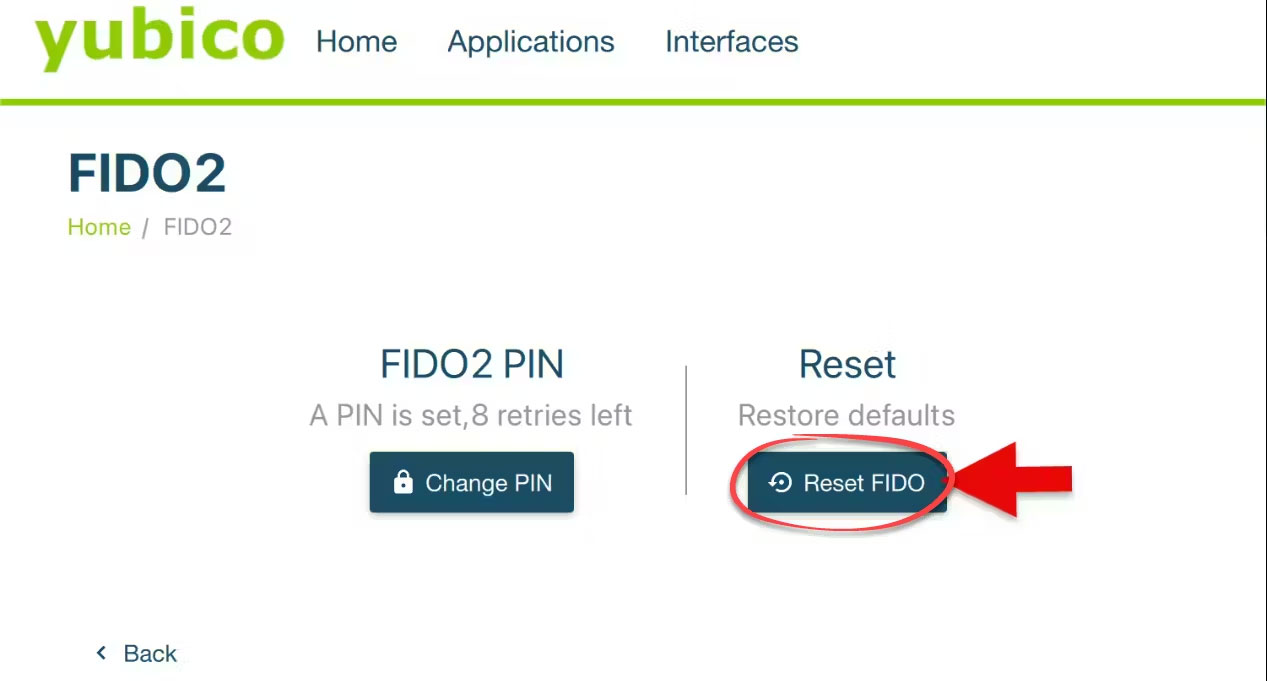Screen dimensions: 1267x681
Task: Click the back chevron arrow icon
Action: click(x=101, y=653)
